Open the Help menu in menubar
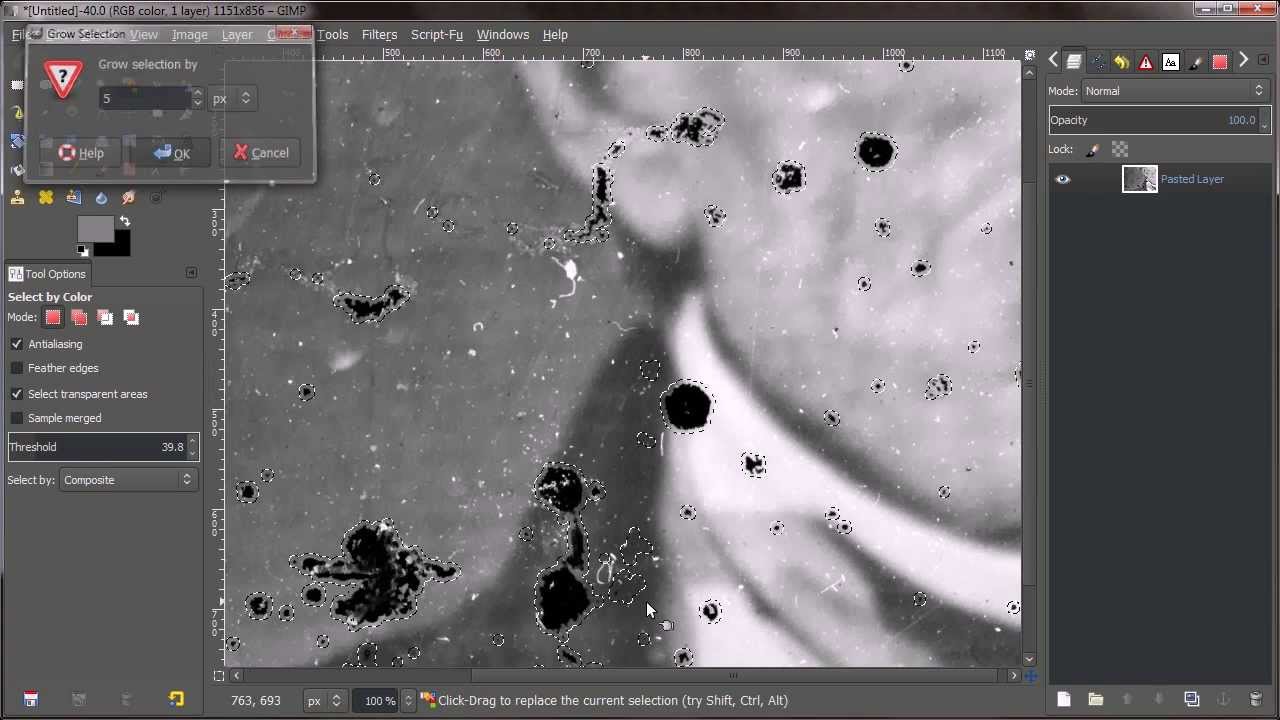The image size is (1280, 720). [555, 34]
